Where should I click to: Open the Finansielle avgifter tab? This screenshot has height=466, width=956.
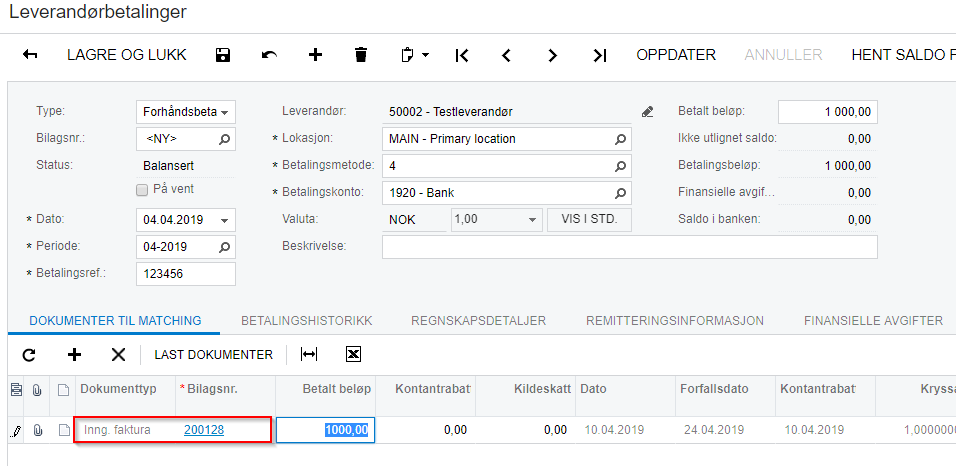point(873,320)
